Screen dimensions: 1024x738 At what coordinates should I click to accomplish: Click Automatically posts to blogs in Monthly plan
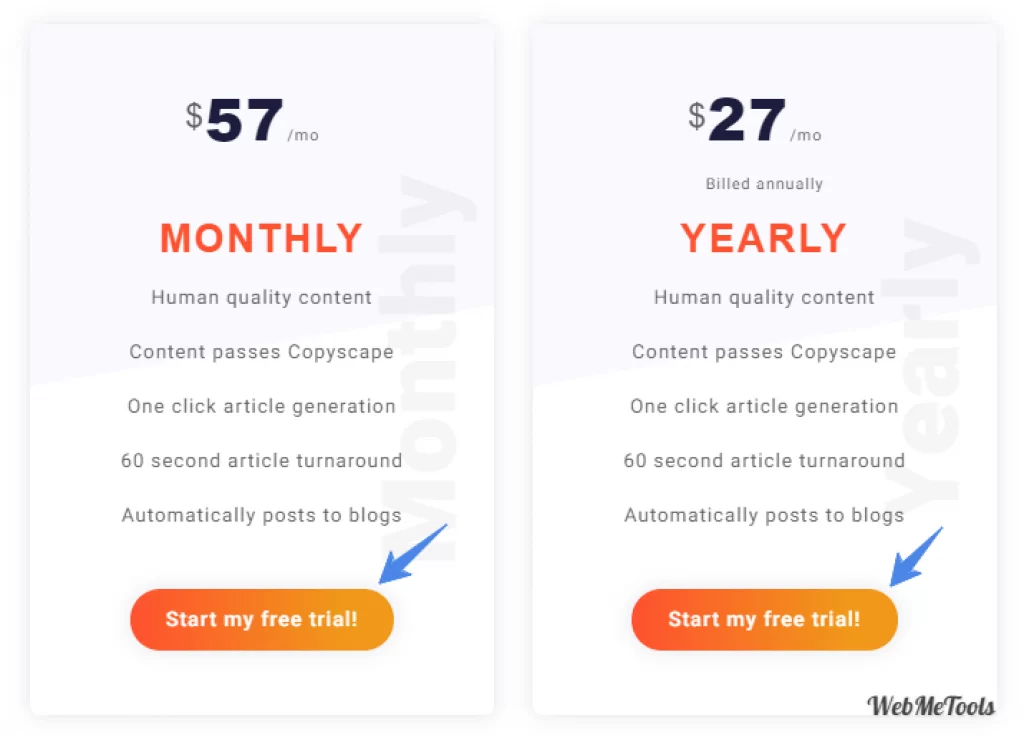262,515
